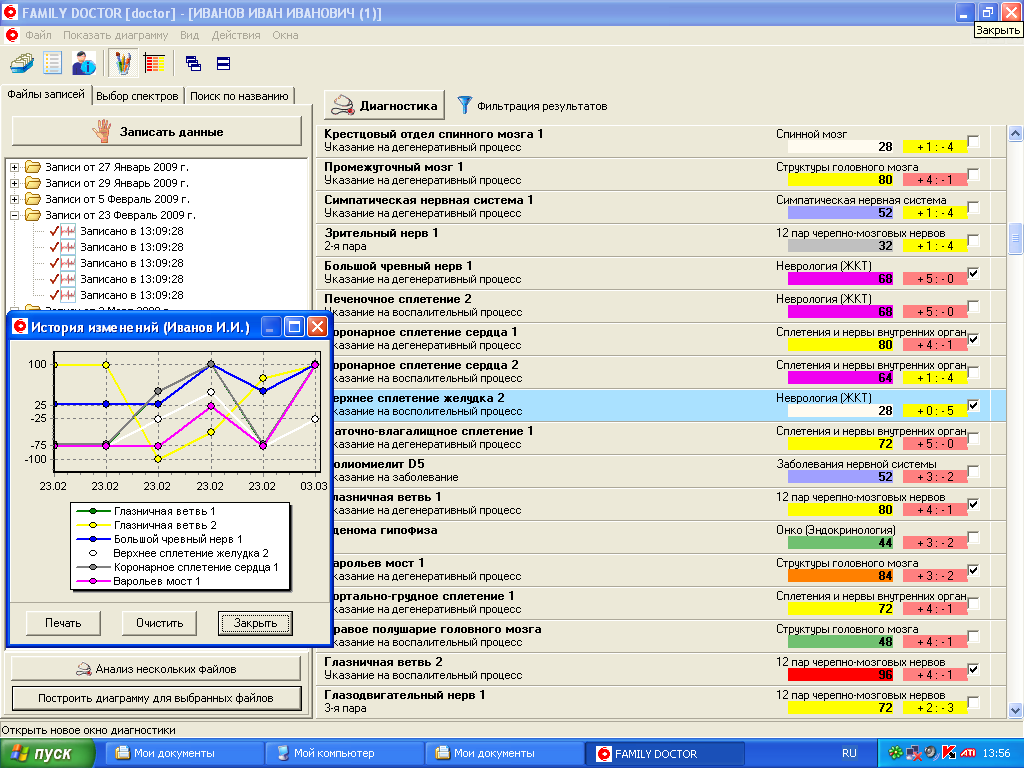This screenshot has width=1024, height=768.
Task: Uncheck the Глазничная ветвь 2 checkbox
Action: 973,669
